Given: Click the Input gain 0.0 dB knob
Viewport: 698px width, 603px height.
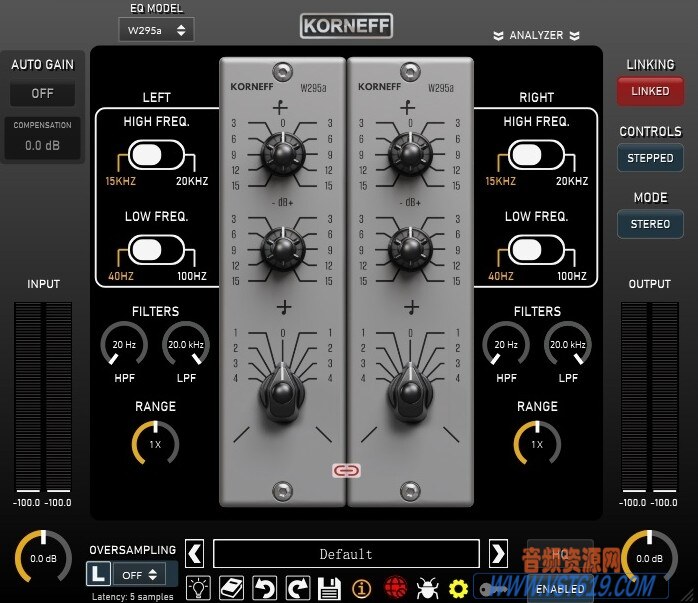Looking at the screenshot, I should click(43, 558).
